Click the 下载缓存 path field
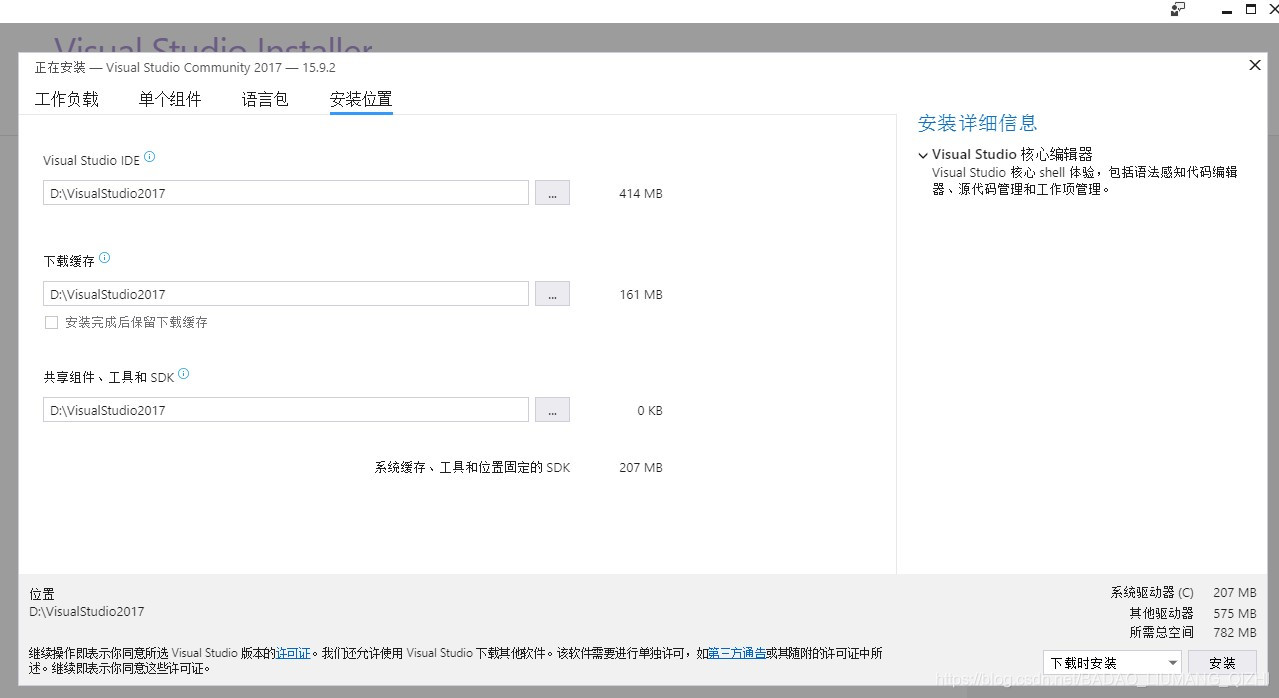This screenshot has width=1279, height=698. tap(286, 294)
